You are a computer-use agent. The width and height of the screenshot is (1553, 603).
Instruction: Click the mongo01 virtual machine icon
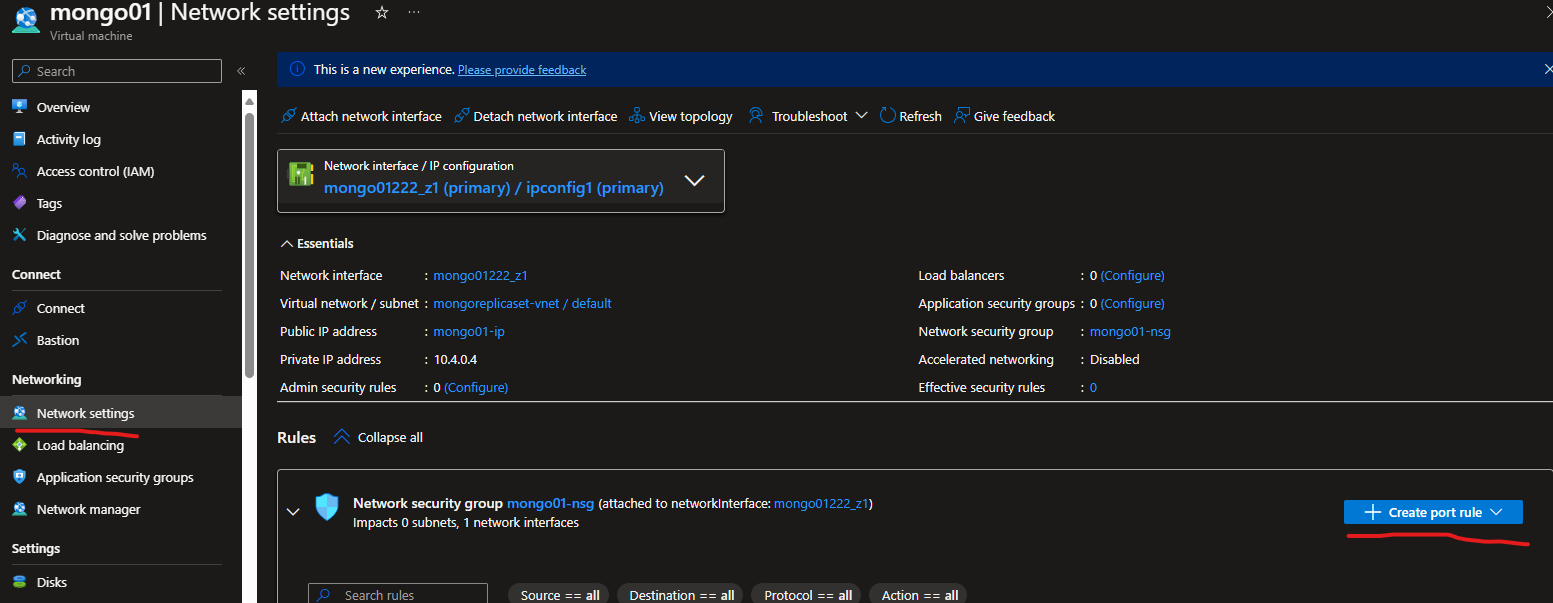pyautogui.click(x=26, y=20)
